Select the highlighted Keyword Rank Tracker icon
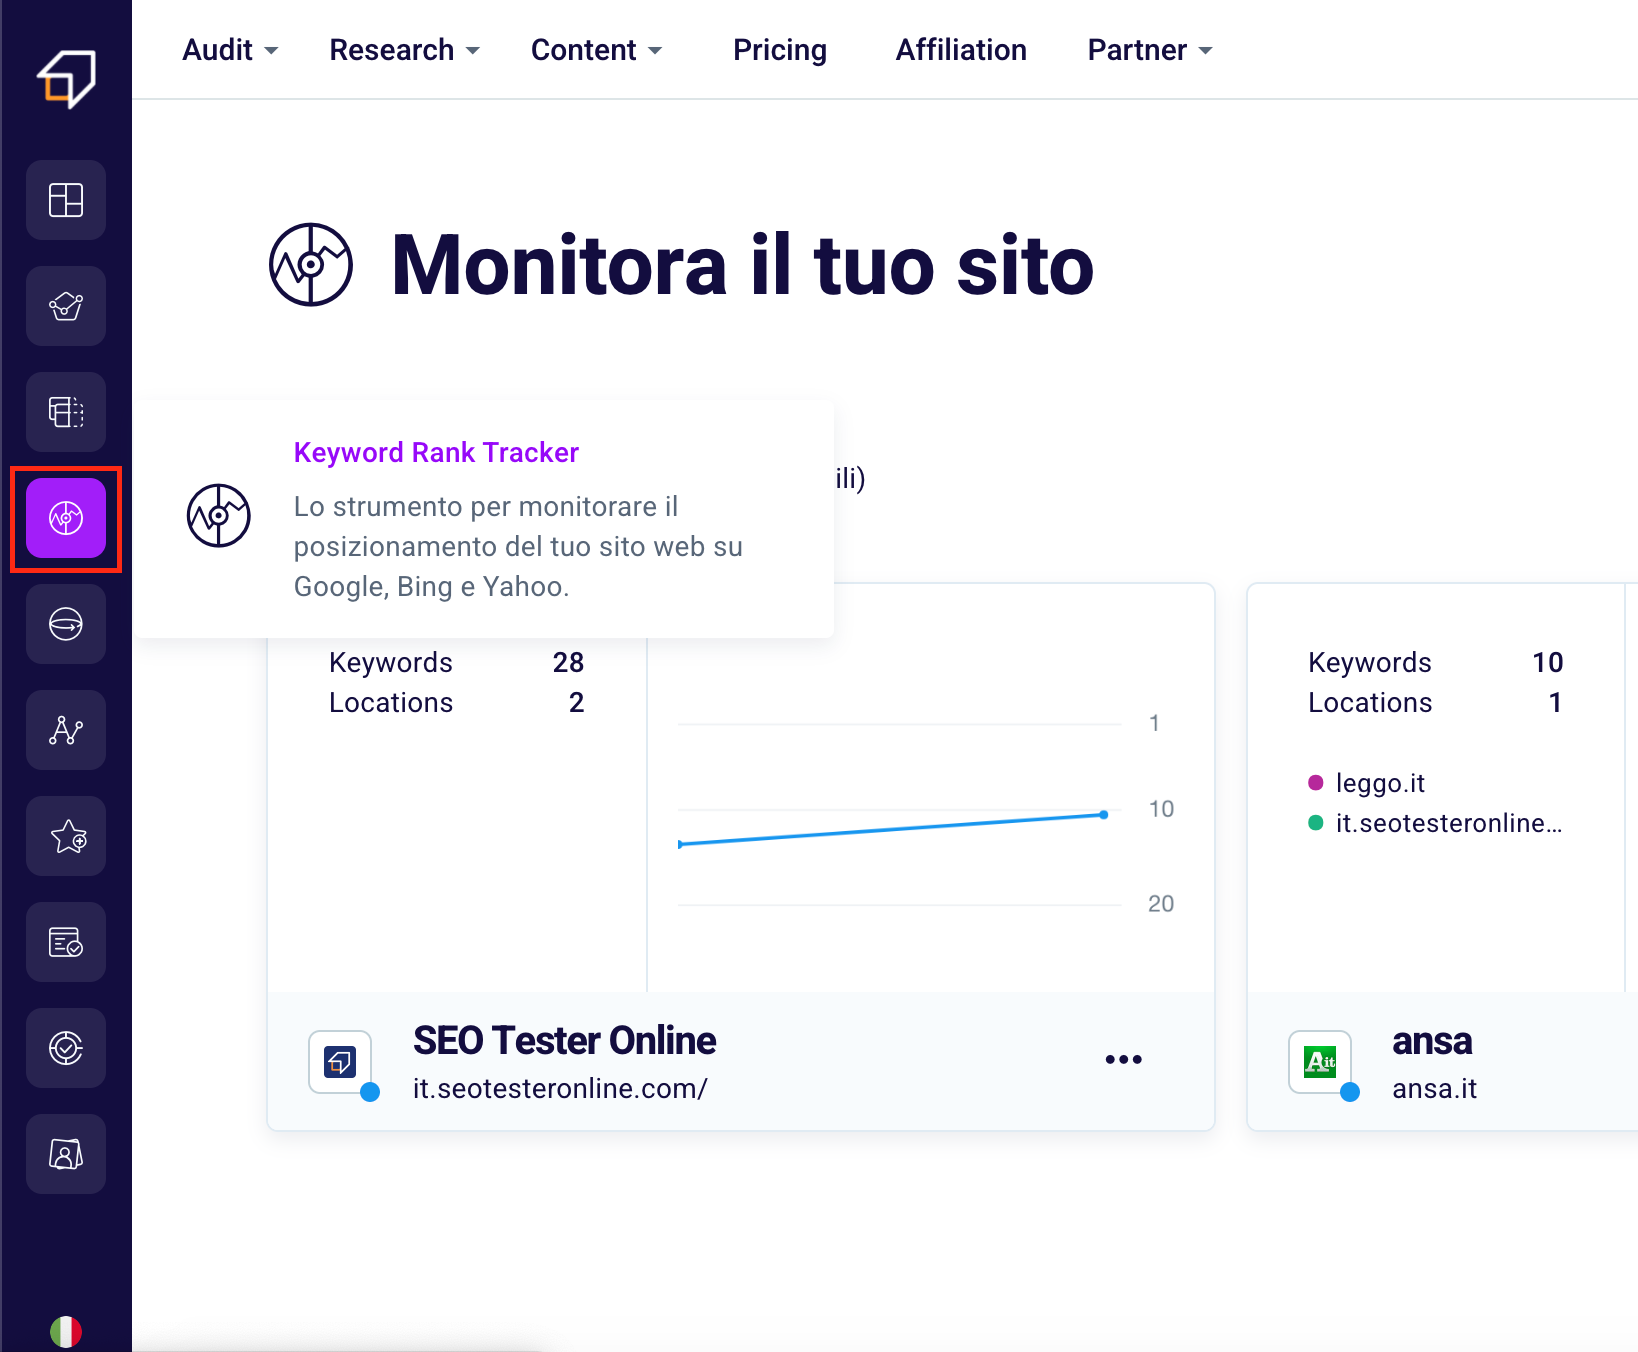The image size is (1638, 1352). pyautogui.click(x=66, y=518)
